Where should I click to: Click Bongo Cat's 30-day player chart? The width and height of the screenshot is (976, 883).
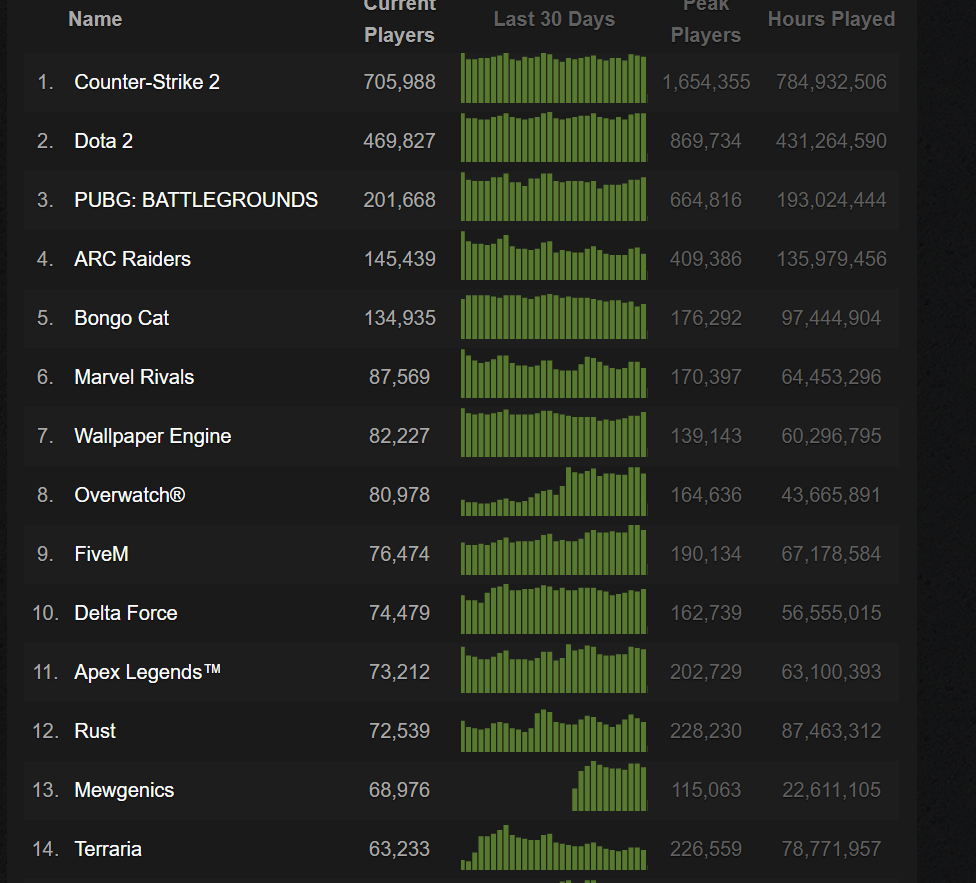(x=554, y=314)
